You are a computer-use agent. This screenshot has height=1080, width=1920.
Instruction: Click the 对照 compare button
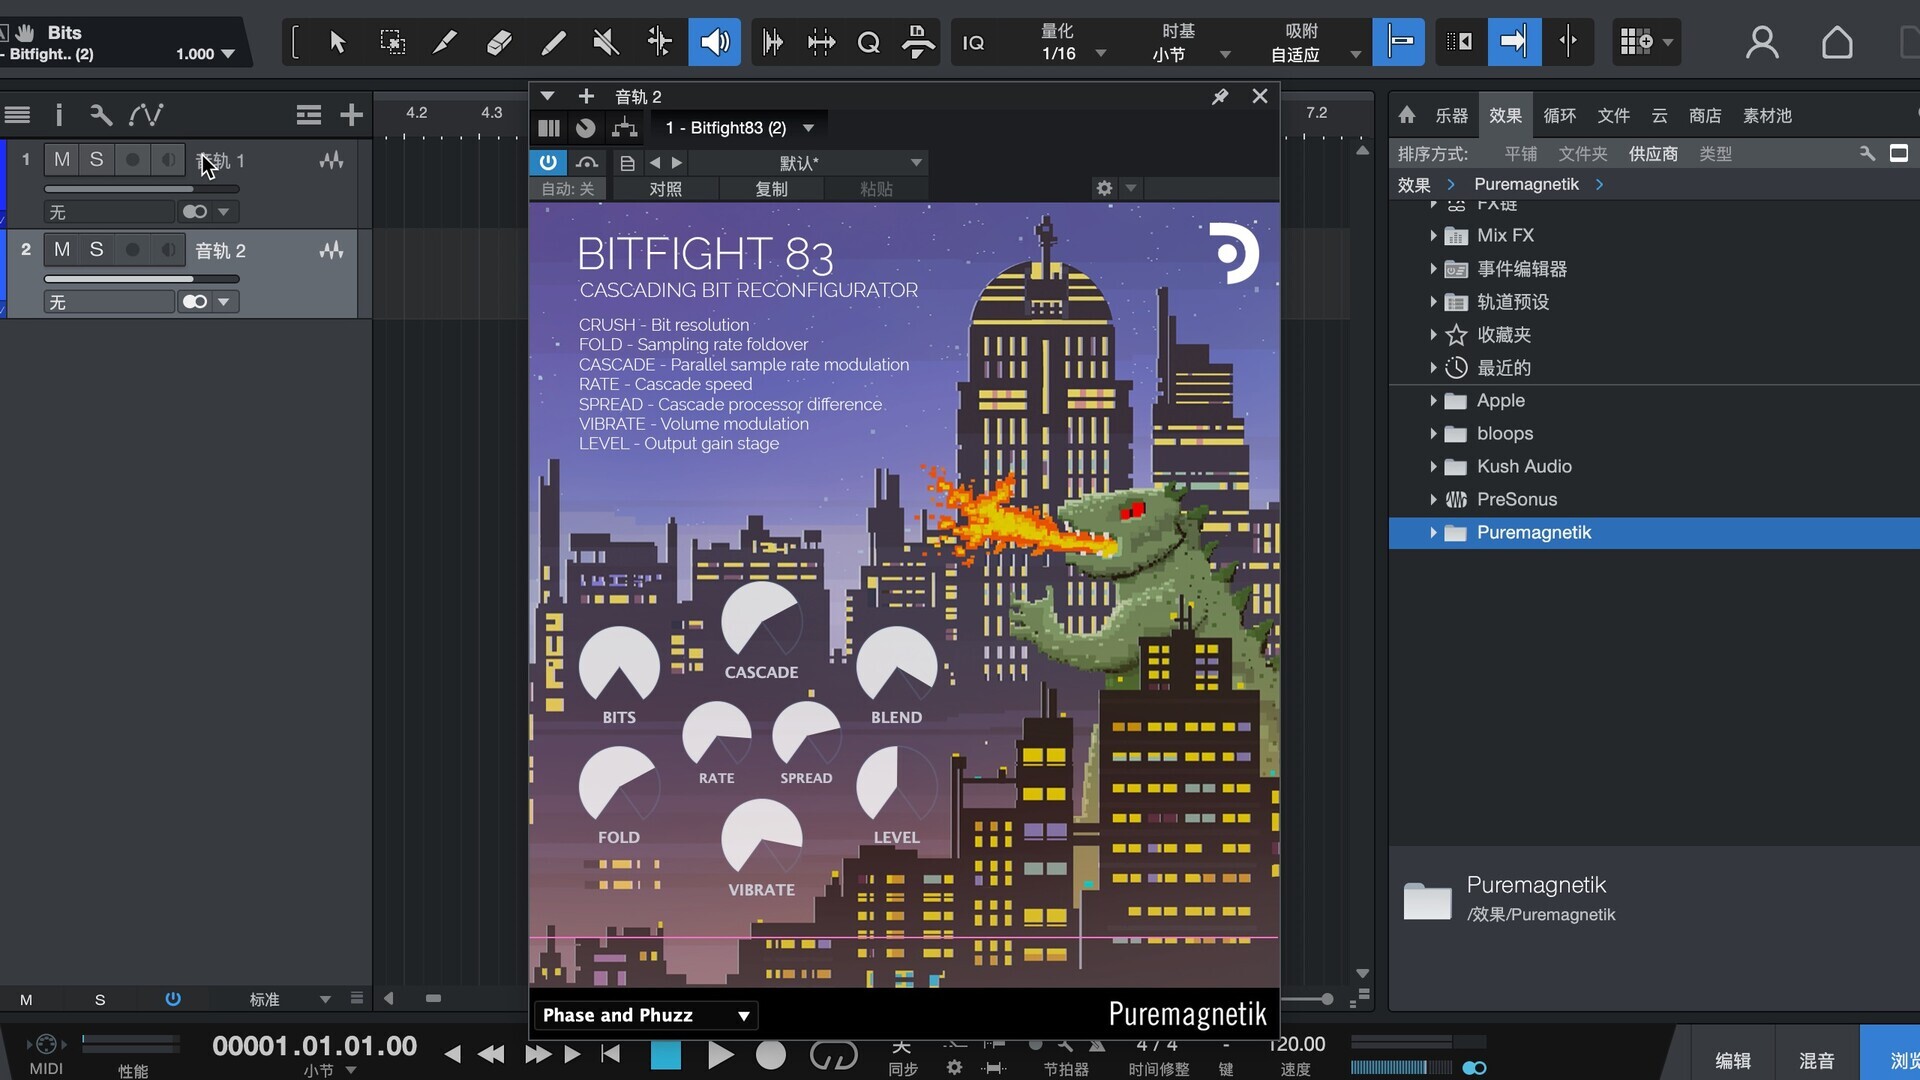tap(666, 189)
